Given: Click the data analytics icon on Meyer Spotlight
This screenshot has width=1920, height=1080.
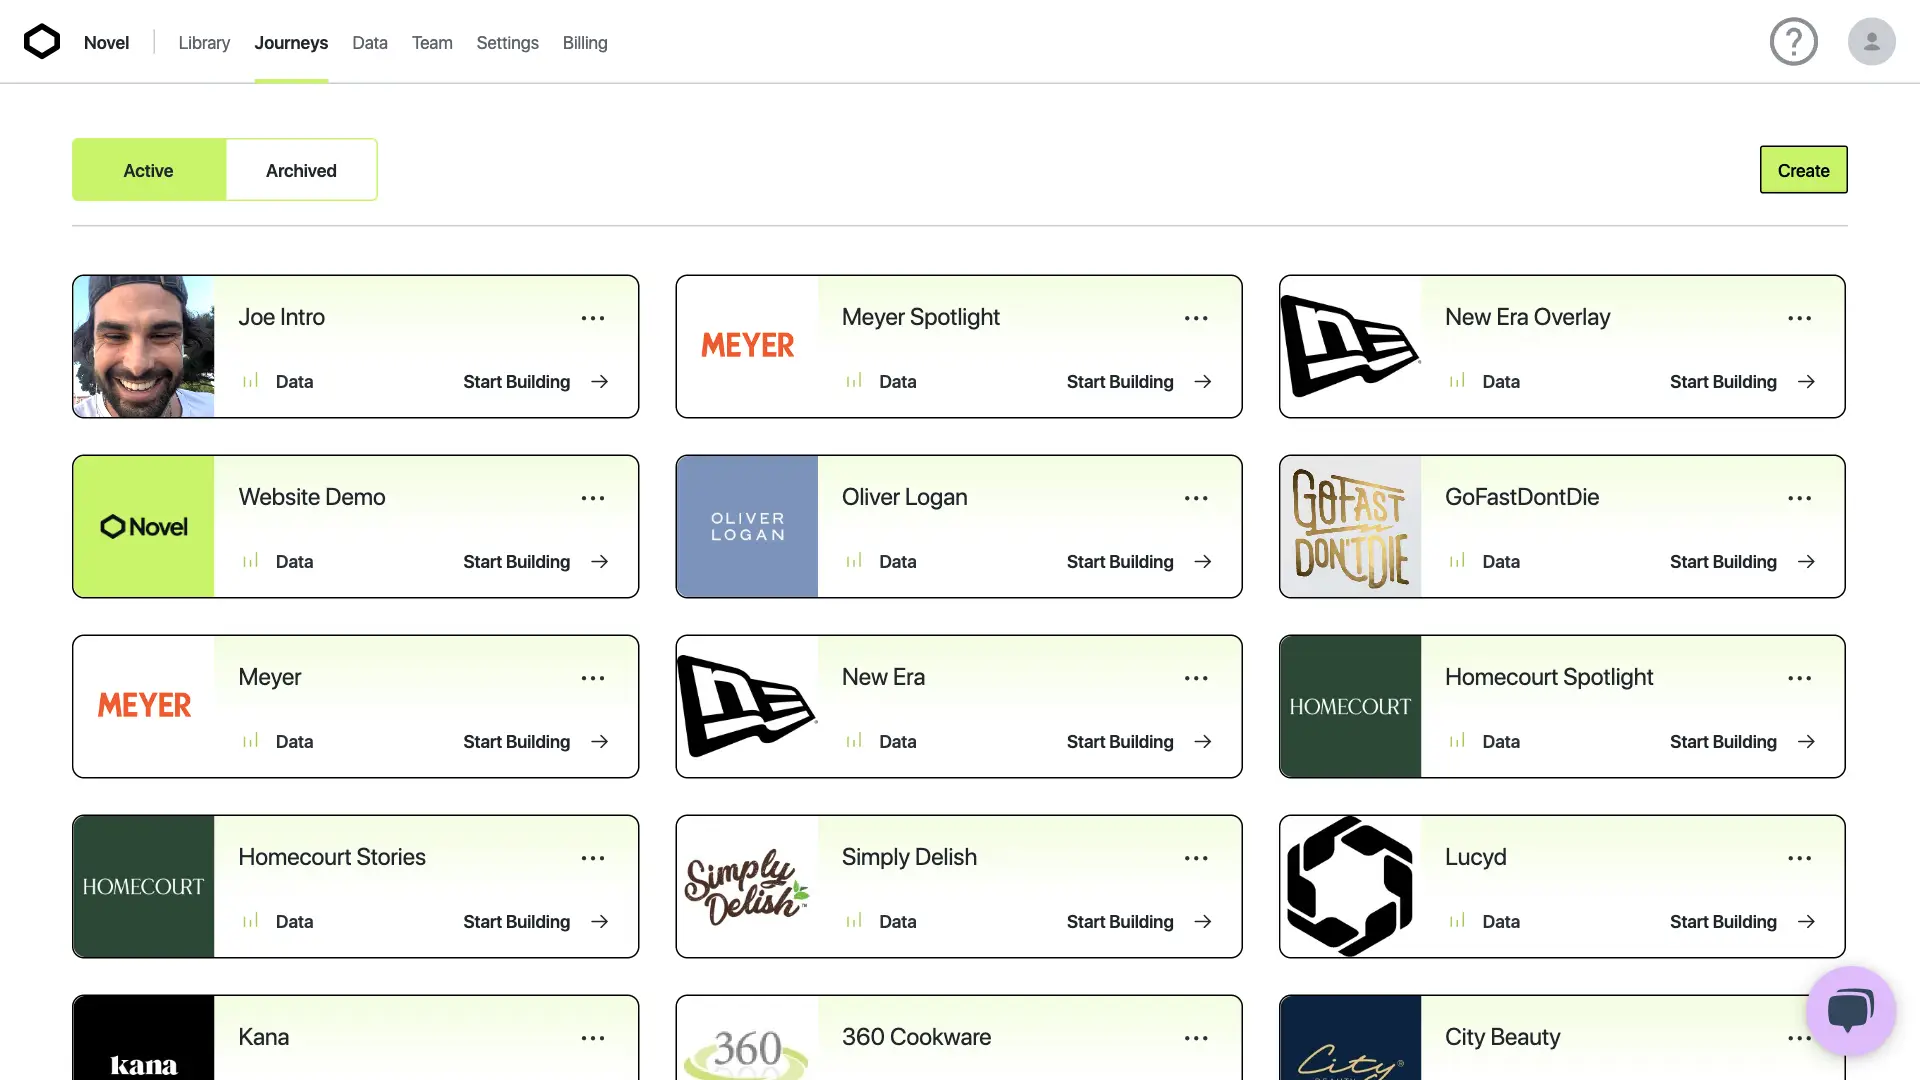Looking at the screenshot, I should 853,382.
